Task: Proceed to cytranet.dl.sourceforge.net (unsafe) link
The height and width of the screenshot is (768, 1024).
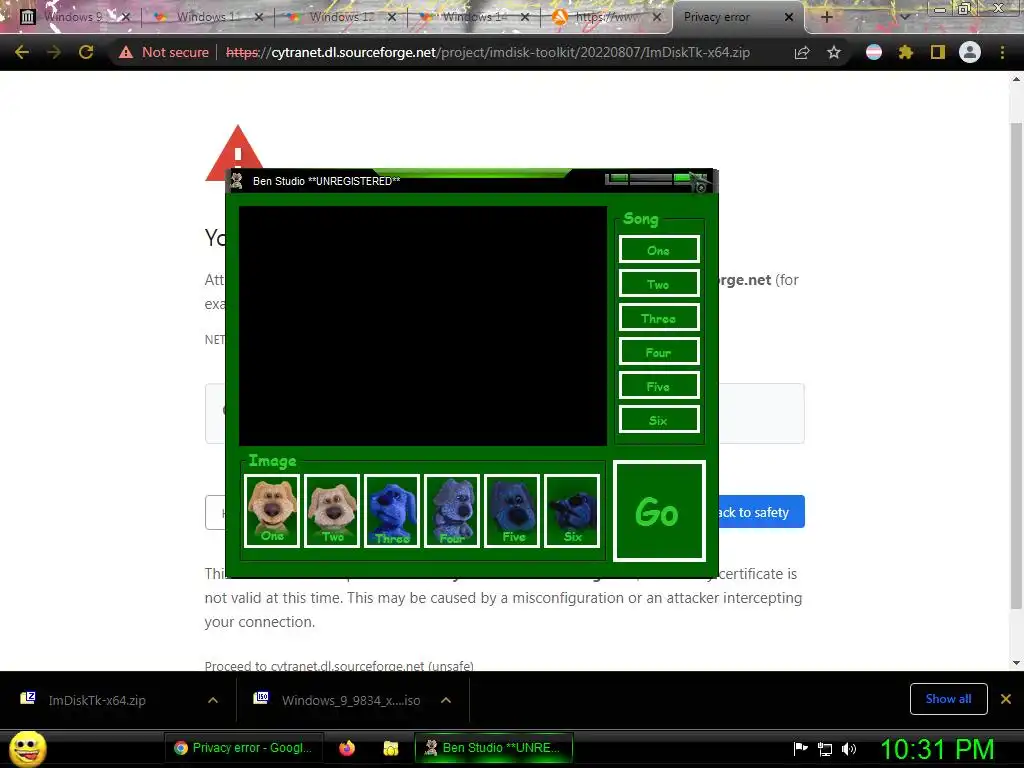Action: point(339,665)
